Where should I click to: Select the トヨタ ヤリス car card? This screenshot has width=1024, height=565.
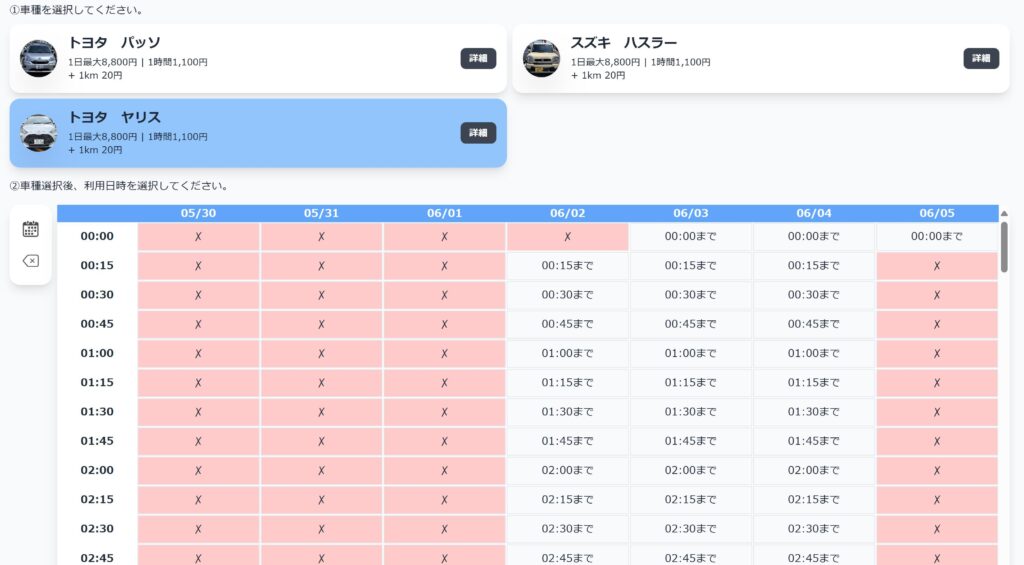click(x=258, y=133)
